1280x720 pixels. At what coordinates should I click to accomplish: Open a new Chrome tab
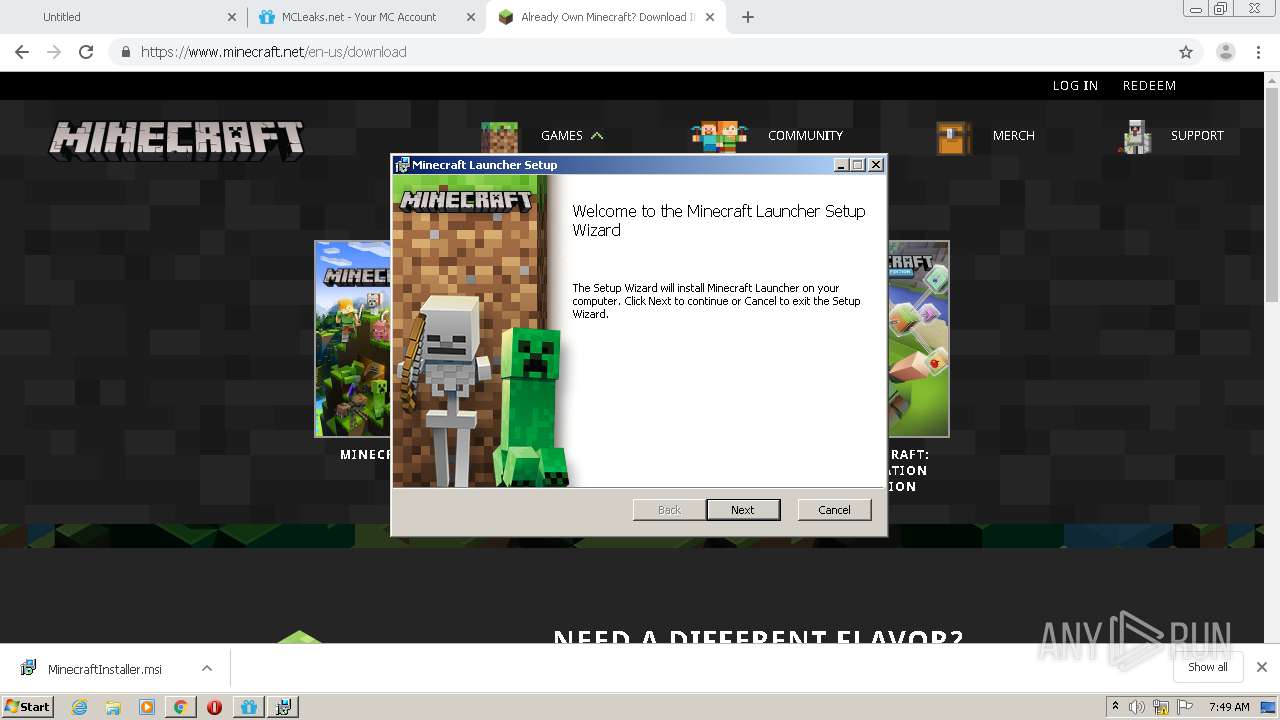(748, 17)
